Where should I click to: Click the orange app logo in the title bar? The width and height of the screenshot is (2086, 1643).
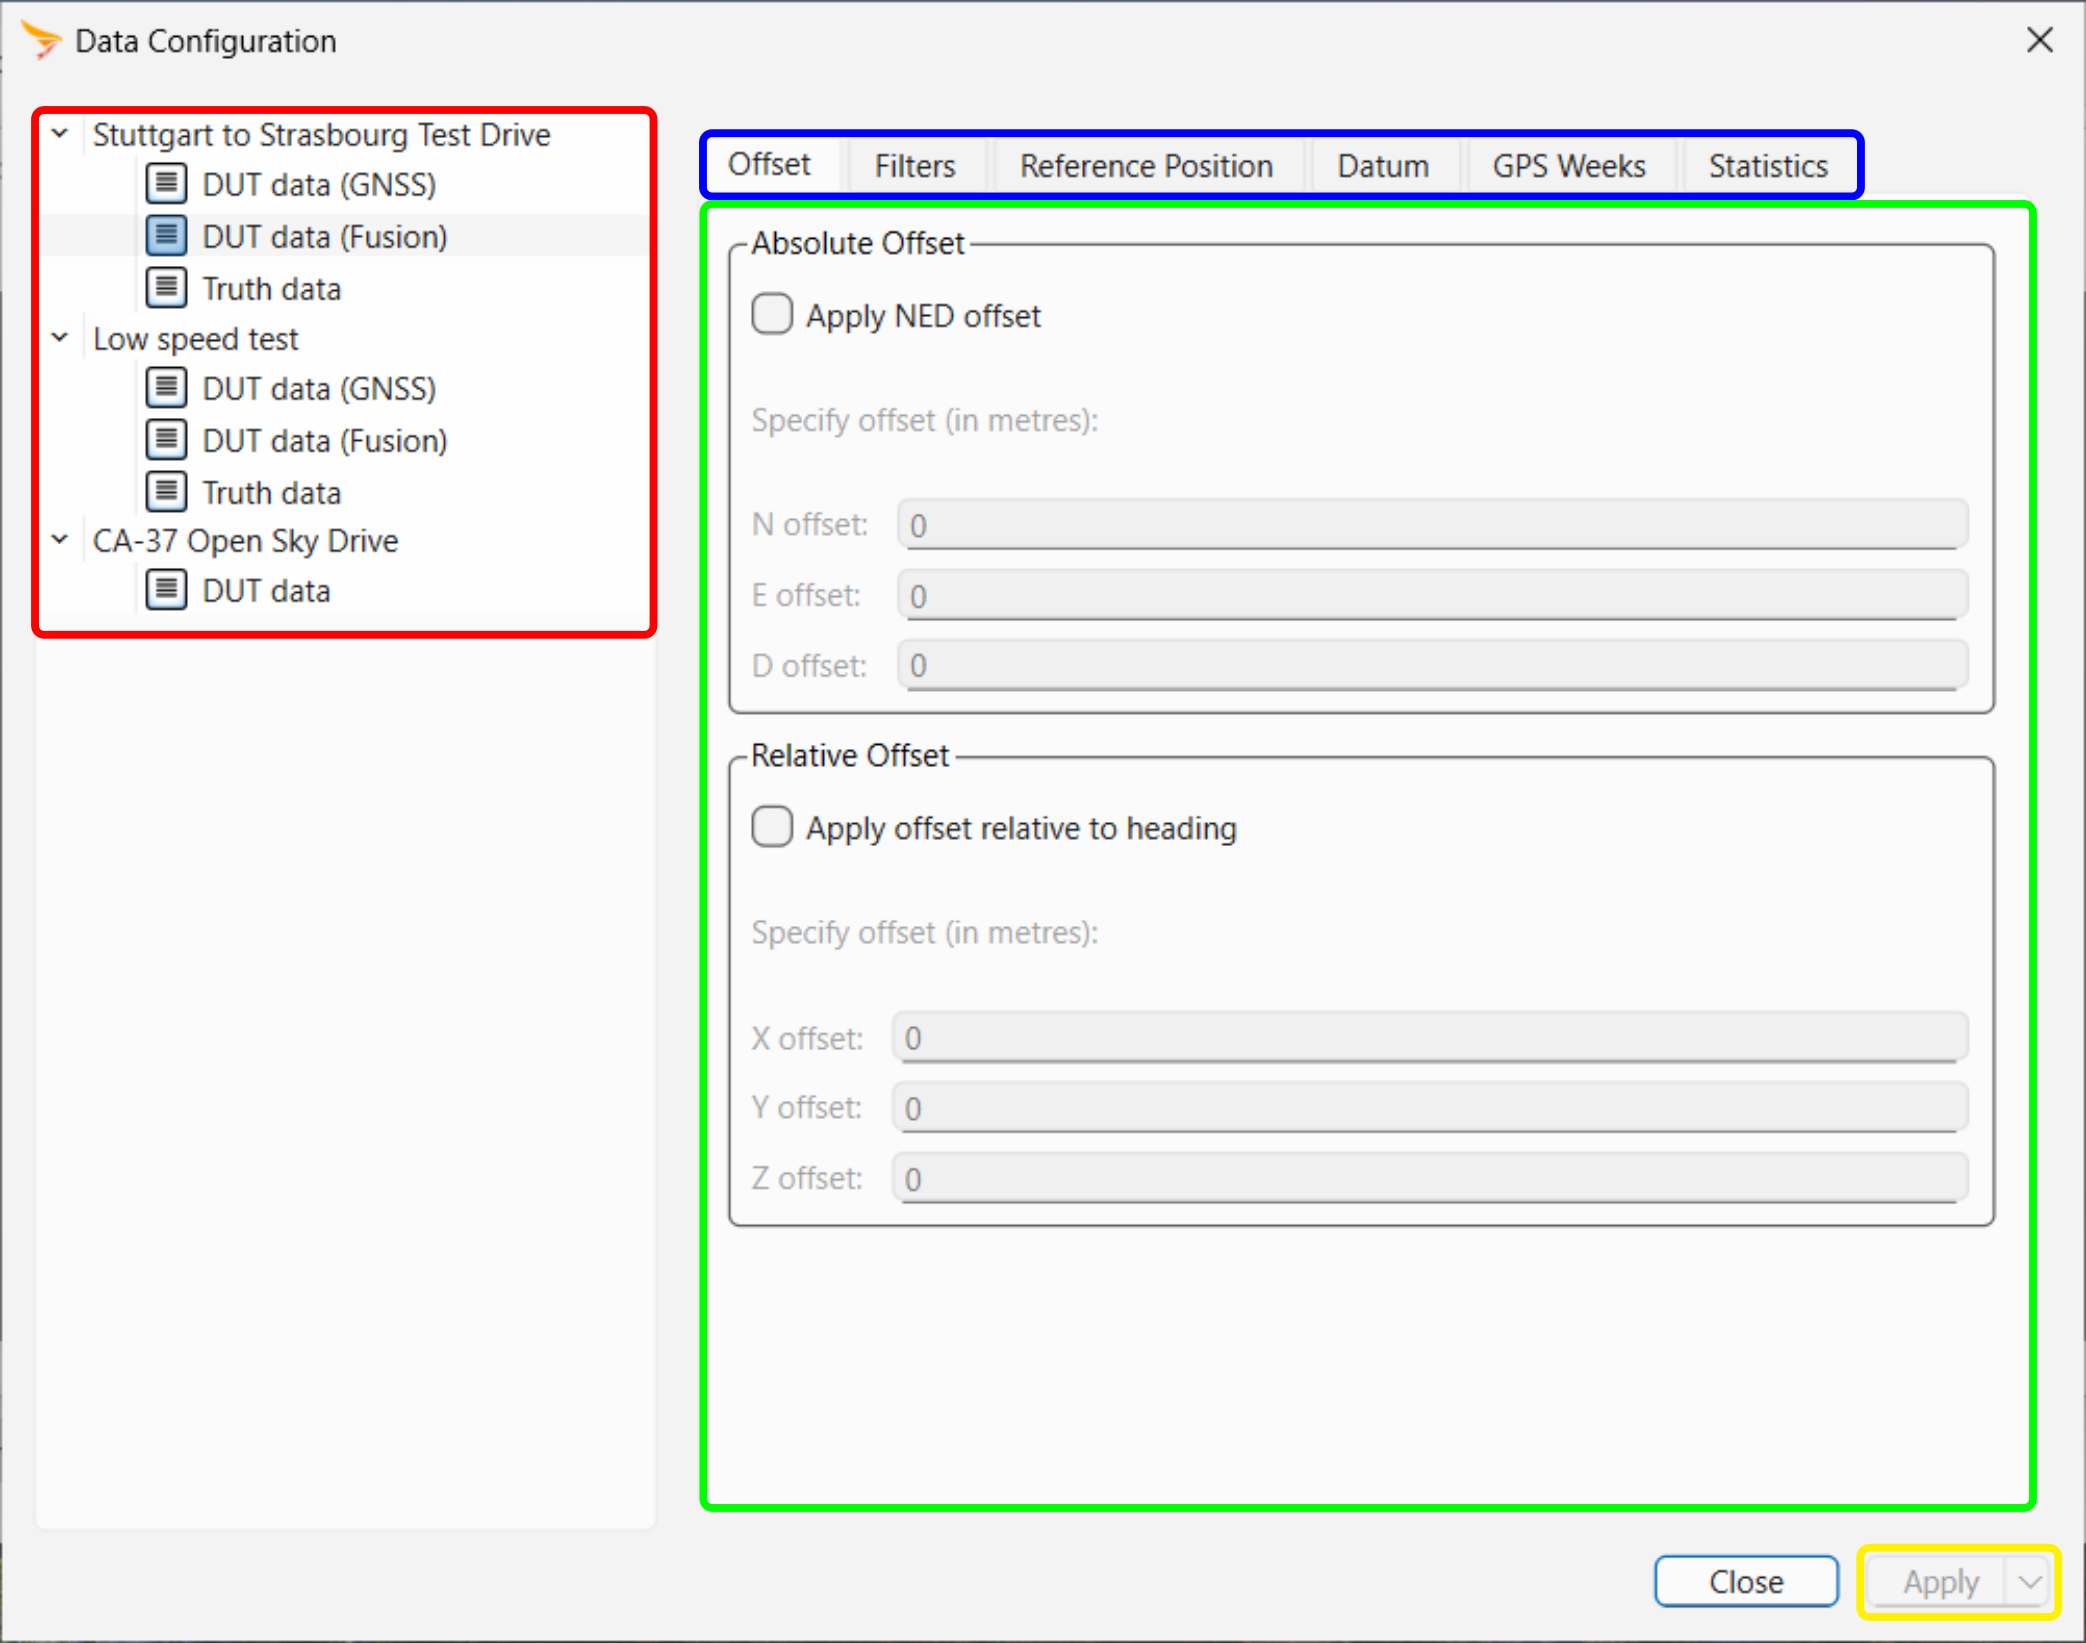[42, 40]
